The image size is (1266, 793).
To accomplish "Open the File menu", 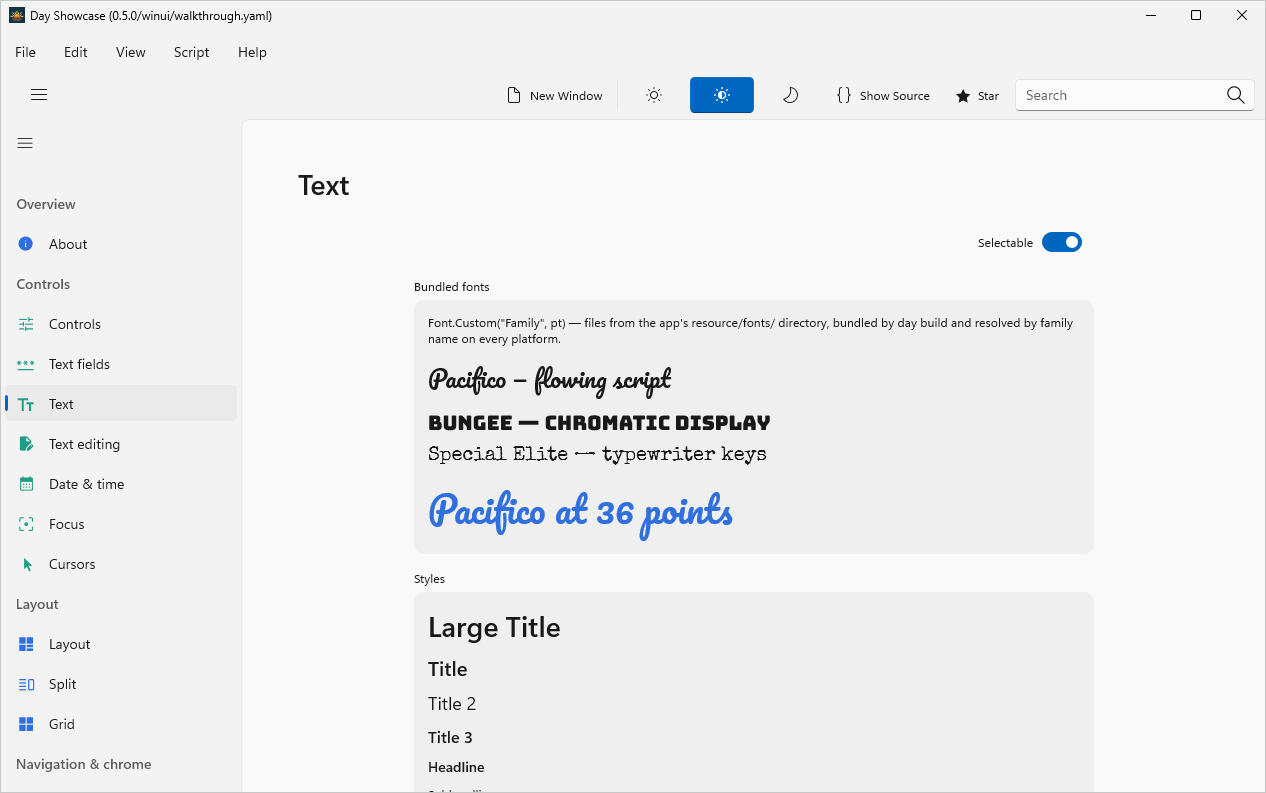I will point(25,52).
